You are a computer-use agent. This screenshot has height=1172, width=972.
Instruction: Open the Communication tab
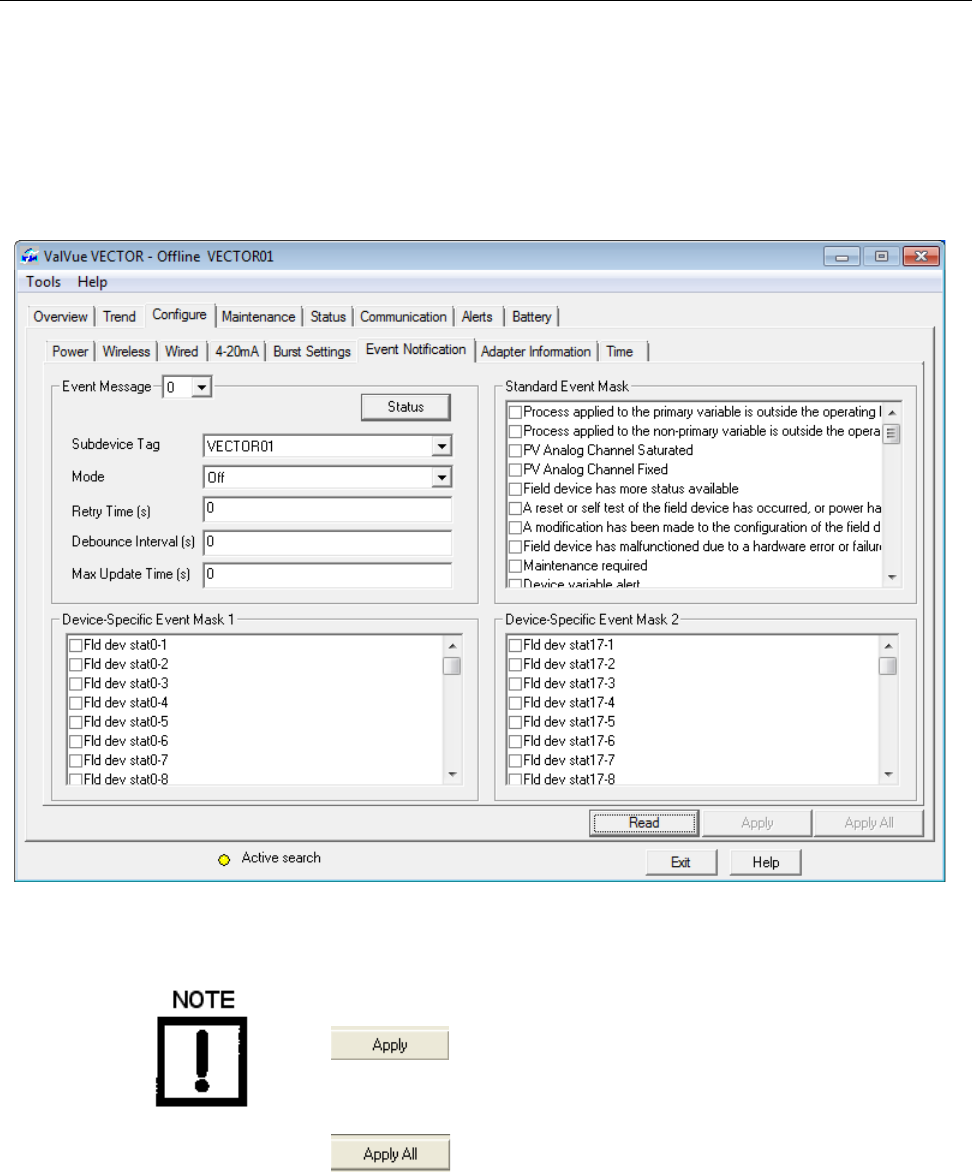coord(403,317)
